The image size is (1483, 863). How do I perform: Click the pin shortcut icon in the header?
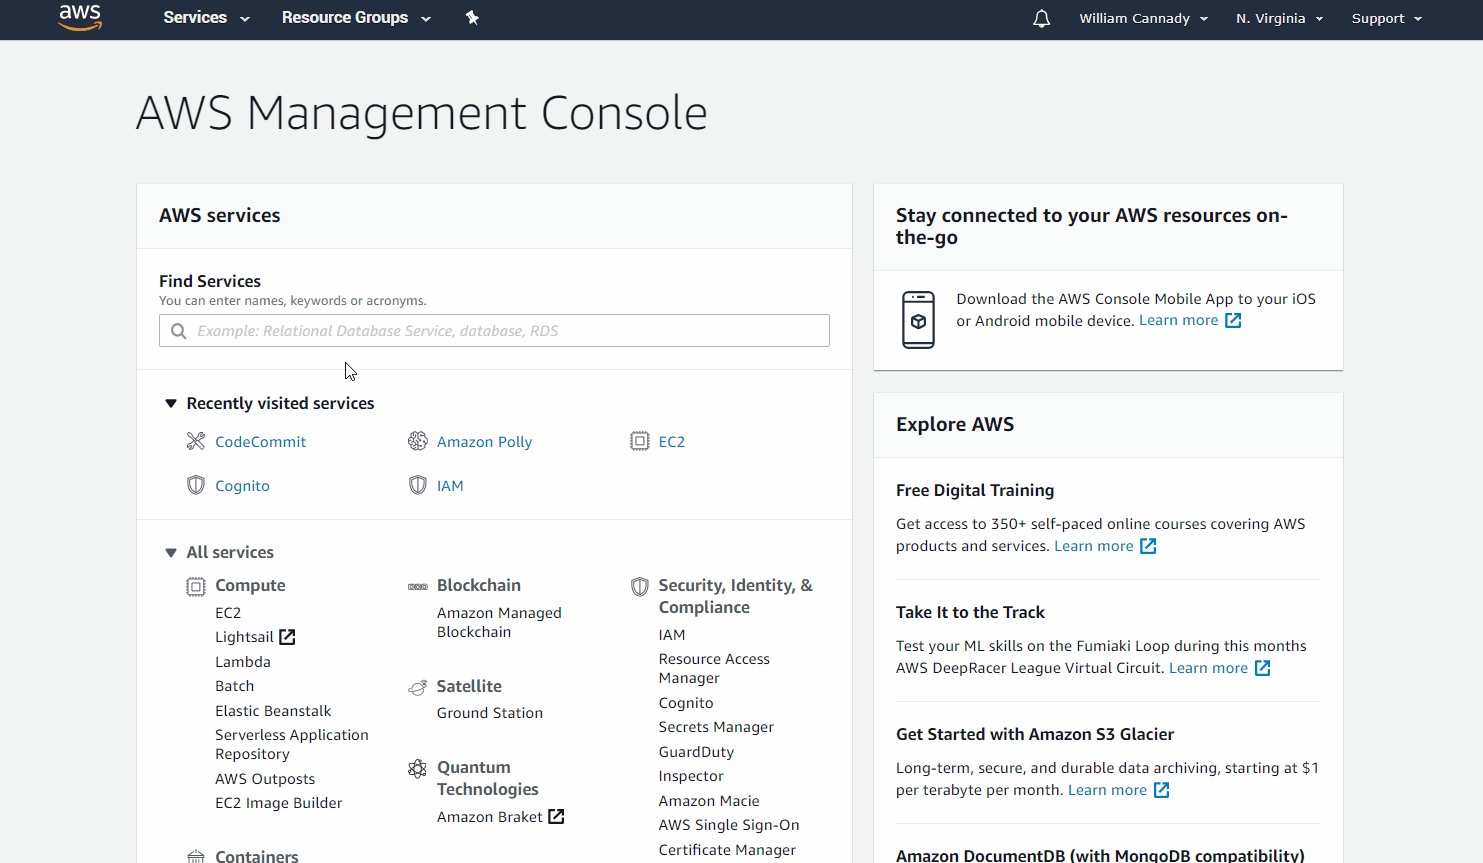[x=472, y=18]
